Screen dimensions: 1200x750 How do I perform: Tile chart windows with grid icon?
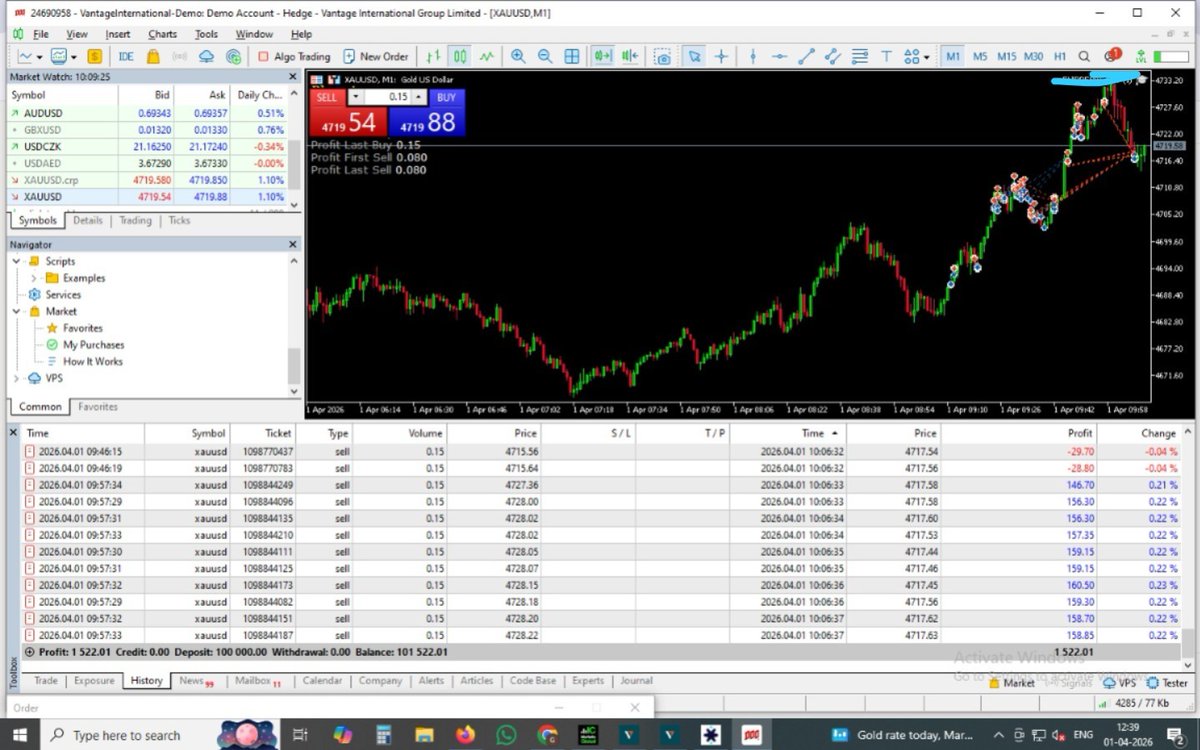pos(572,57)
